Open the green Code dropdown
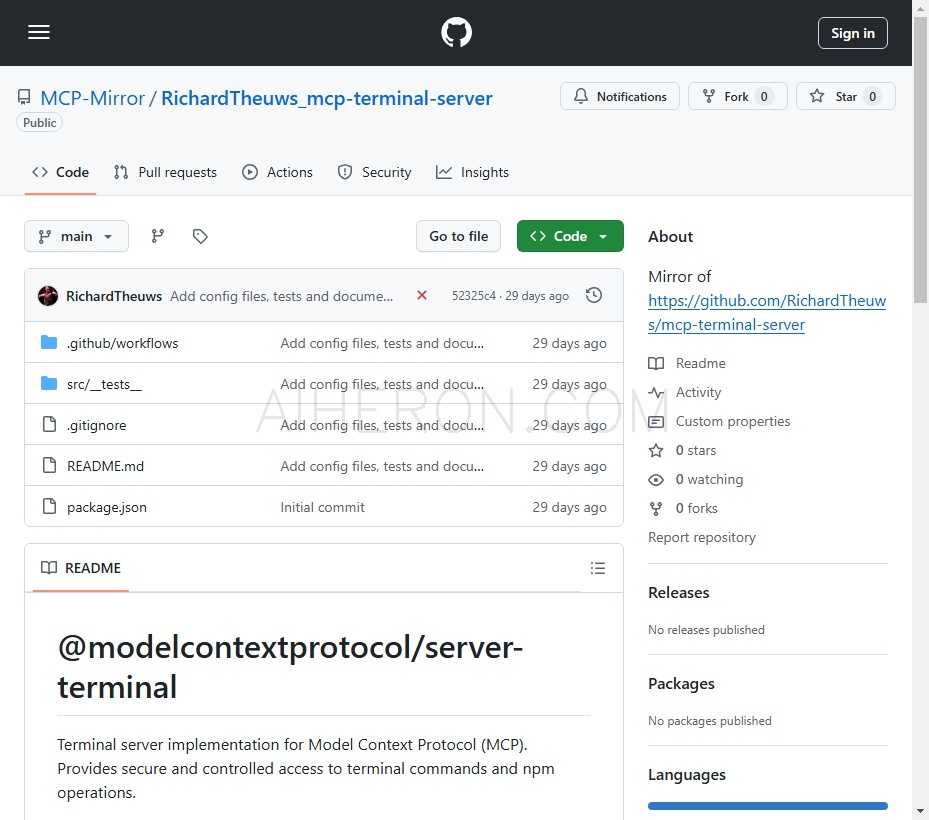This screenshot has height=820, width=929. (x=569, y=236)
